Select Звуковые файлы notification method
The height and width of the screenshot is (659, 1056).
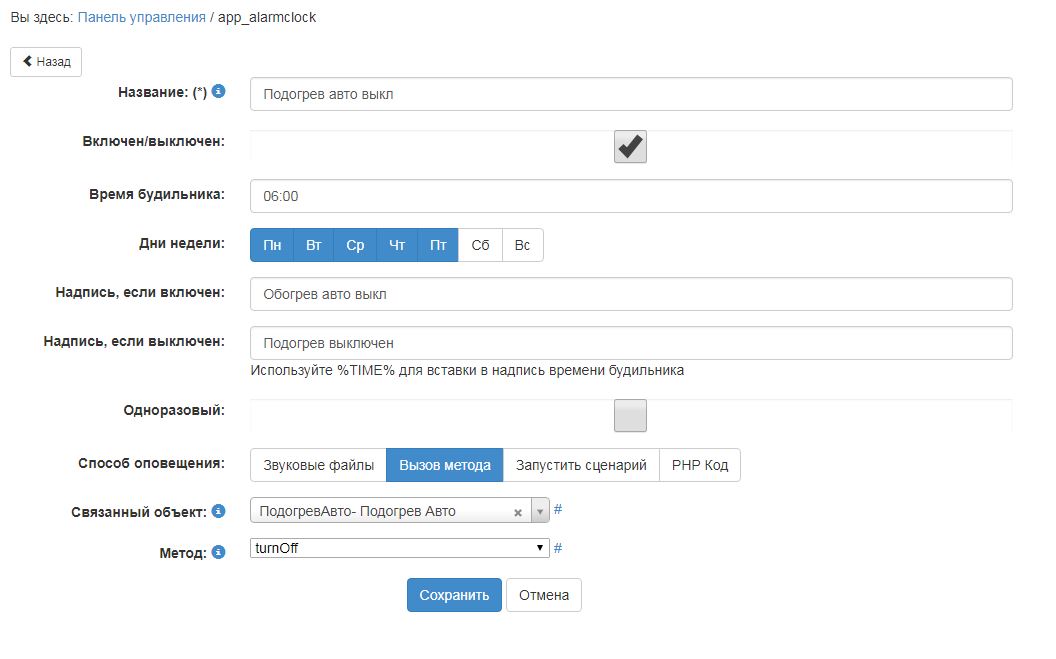tap(318, 465)
